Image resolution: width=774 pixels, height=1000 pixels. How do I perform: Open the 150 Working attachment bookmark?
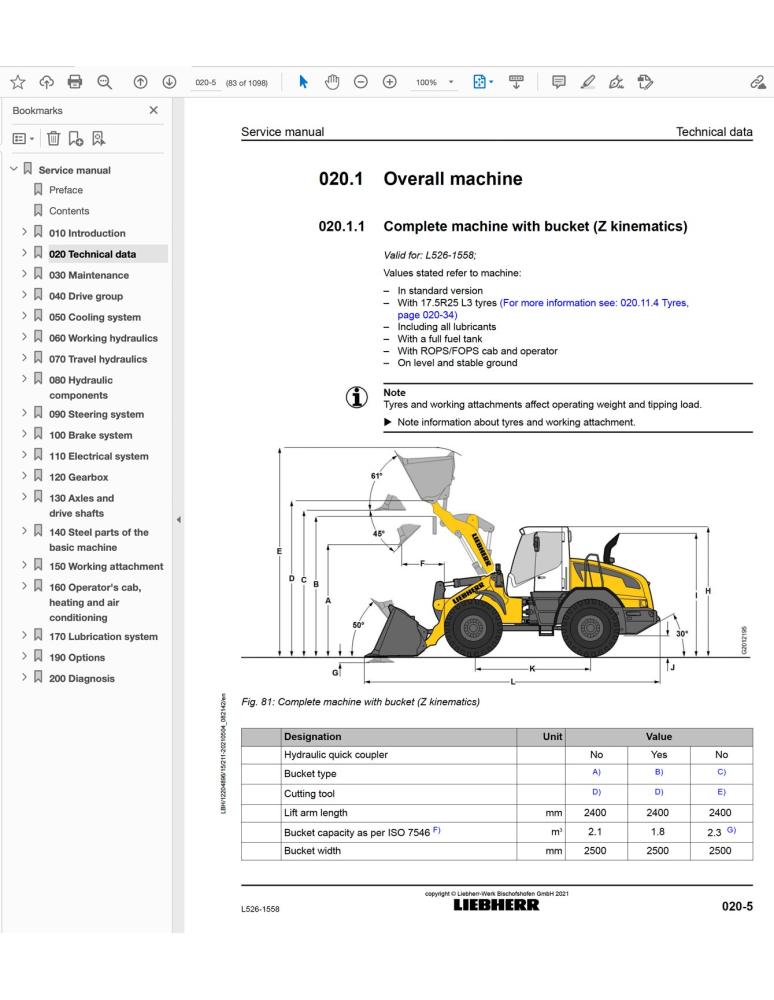tap(106, 566)
